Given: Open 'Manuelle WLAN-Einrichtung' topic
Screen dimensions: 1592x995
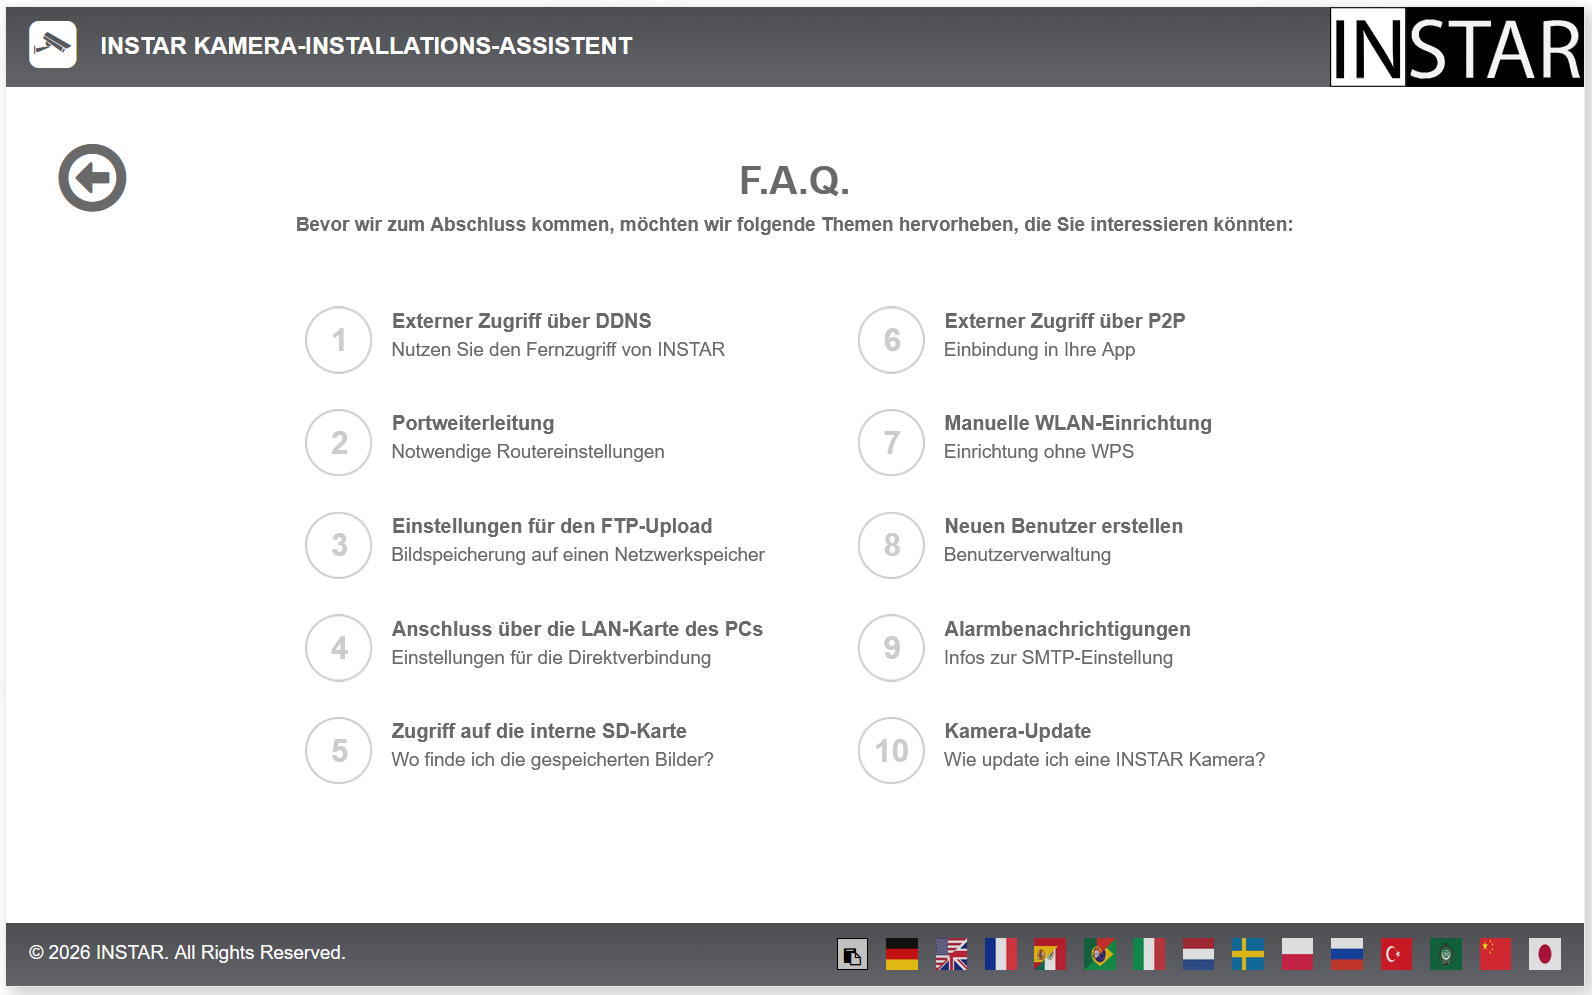Looking at the screenshot, I should 1078,423.
